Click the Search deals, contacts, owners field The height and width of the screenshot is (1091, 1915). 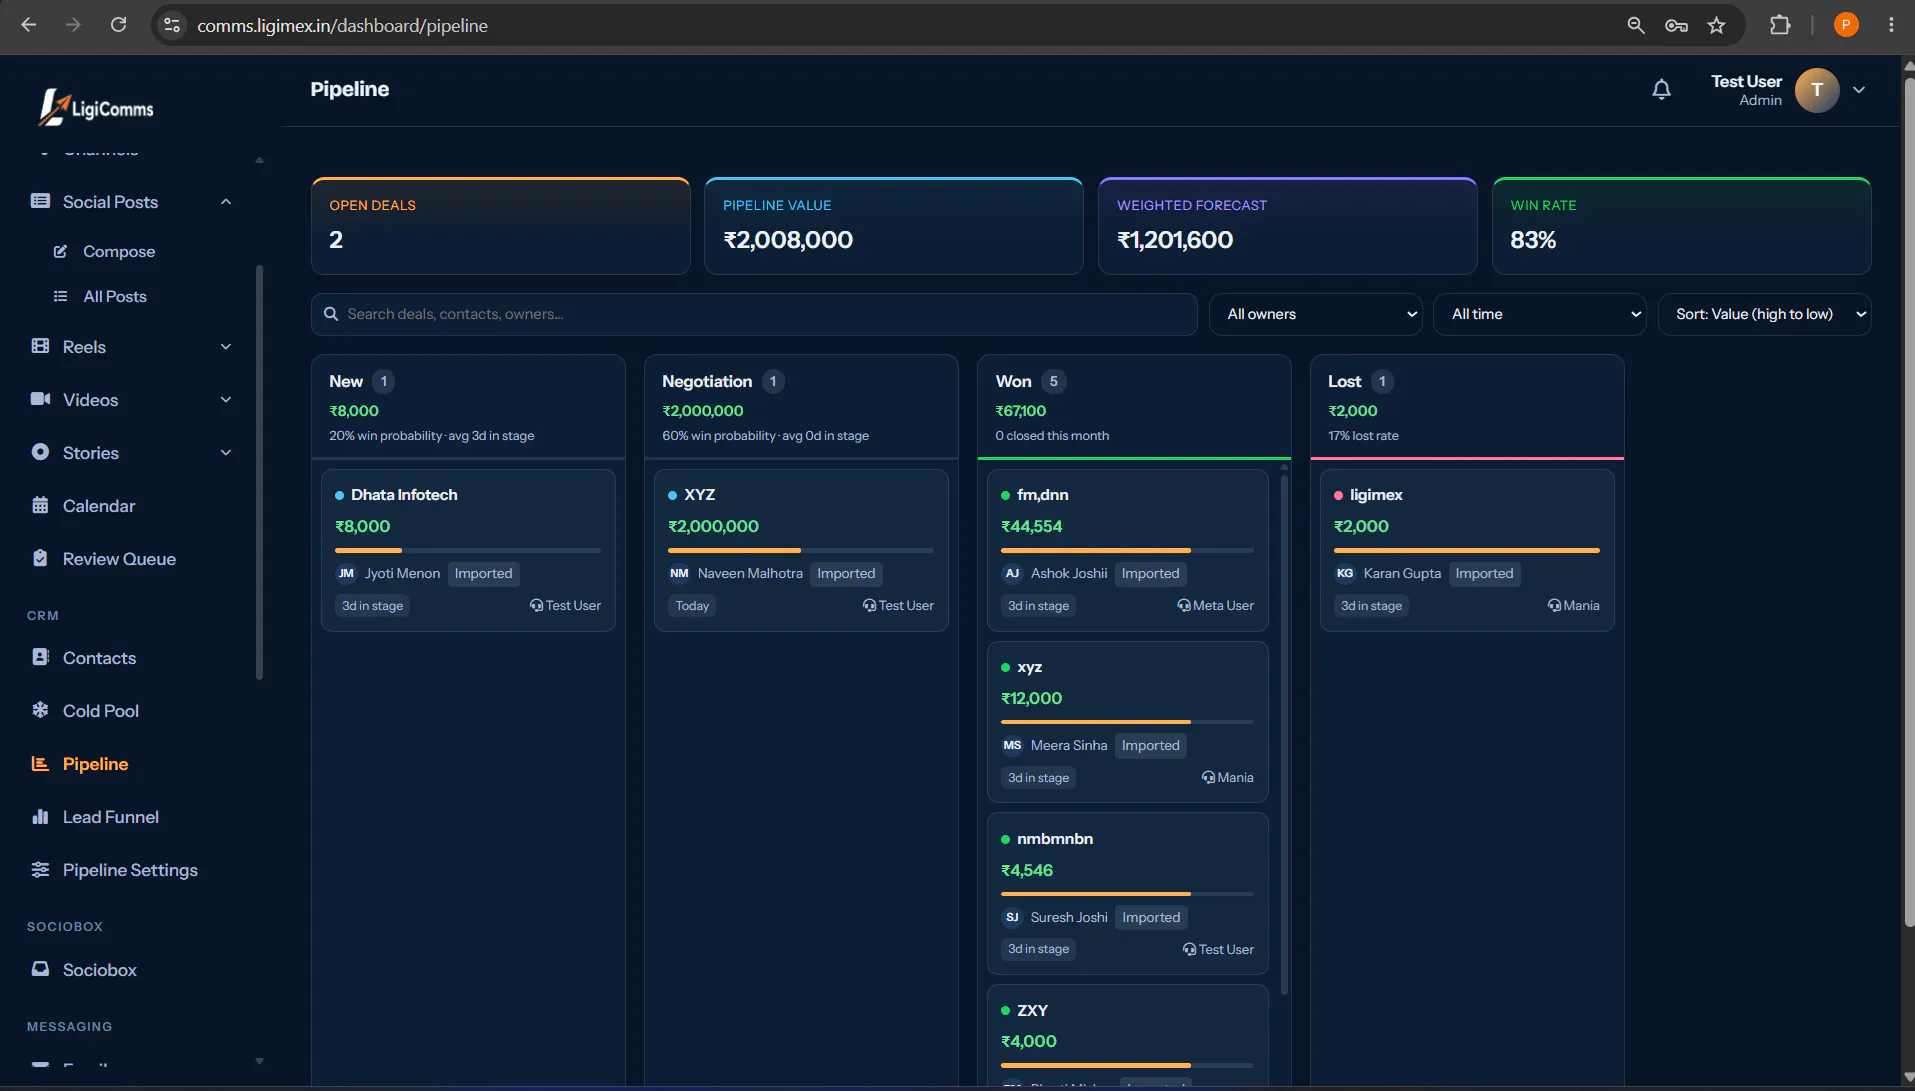[x=754, y=314]
